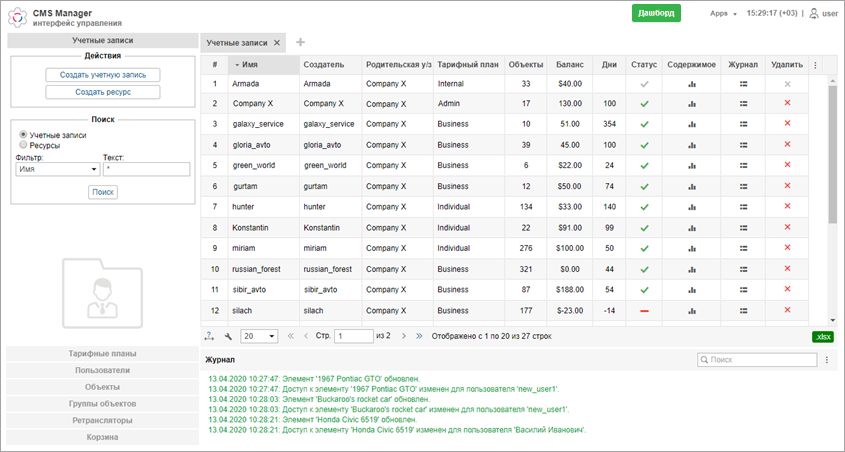Screen dimensions: 845x452
Task: Open table columns menu with three dots
Action: (815, 65)
